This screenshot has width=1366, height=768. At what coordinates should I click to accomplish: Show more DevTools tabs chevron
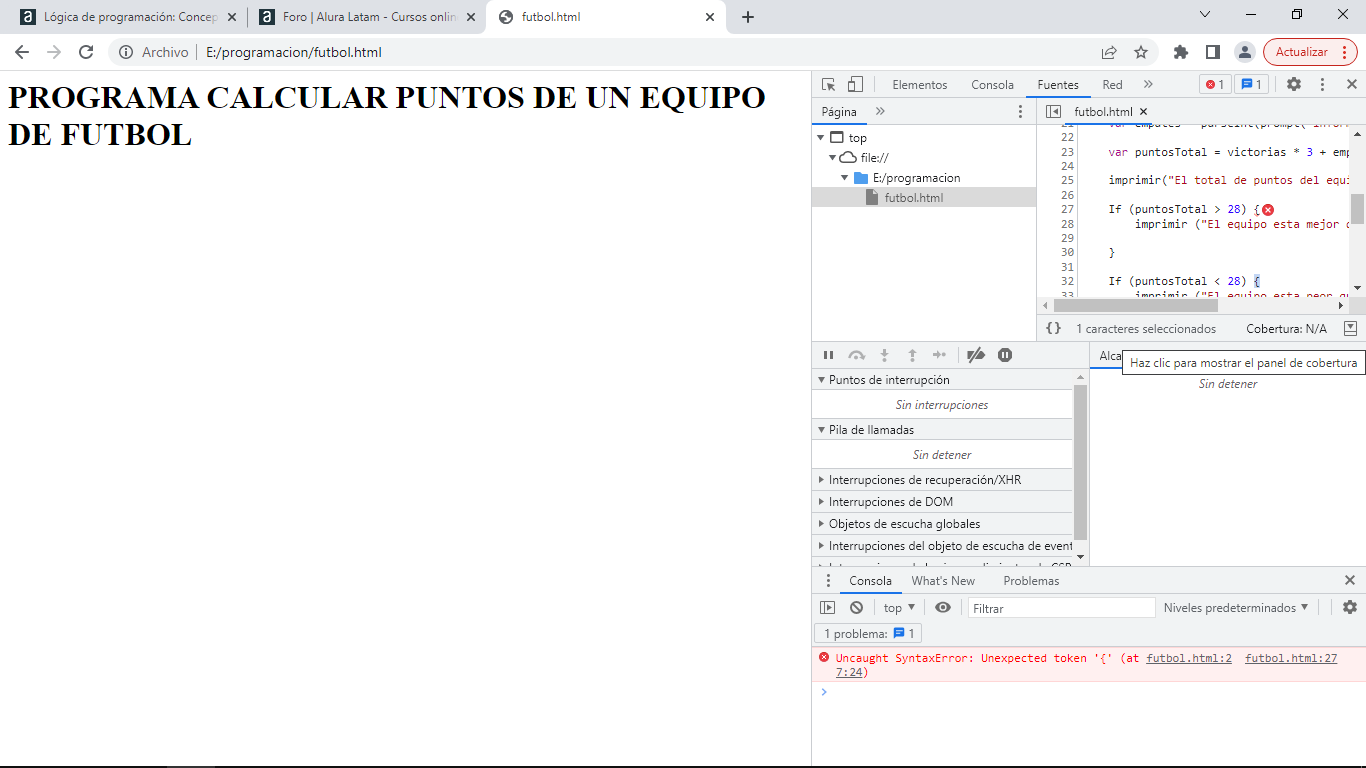pyautogui.click(x=1148, y=85)
